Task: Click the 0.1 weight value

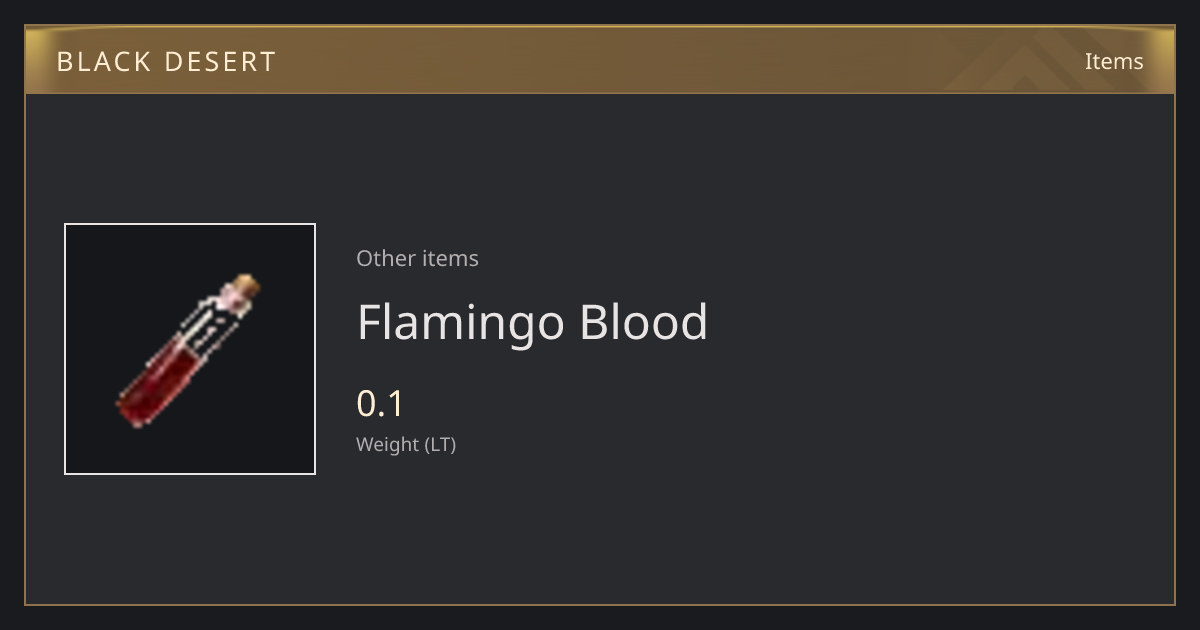Action: click(x=380, y=404)
